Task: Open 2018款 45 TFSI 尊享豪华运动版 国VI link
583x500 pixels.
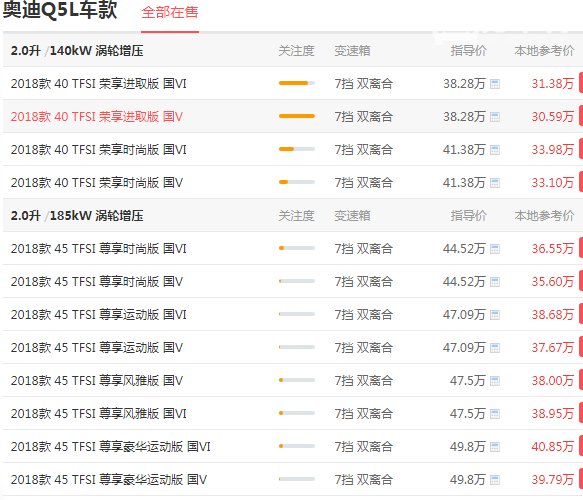Action: pos(110,446)
